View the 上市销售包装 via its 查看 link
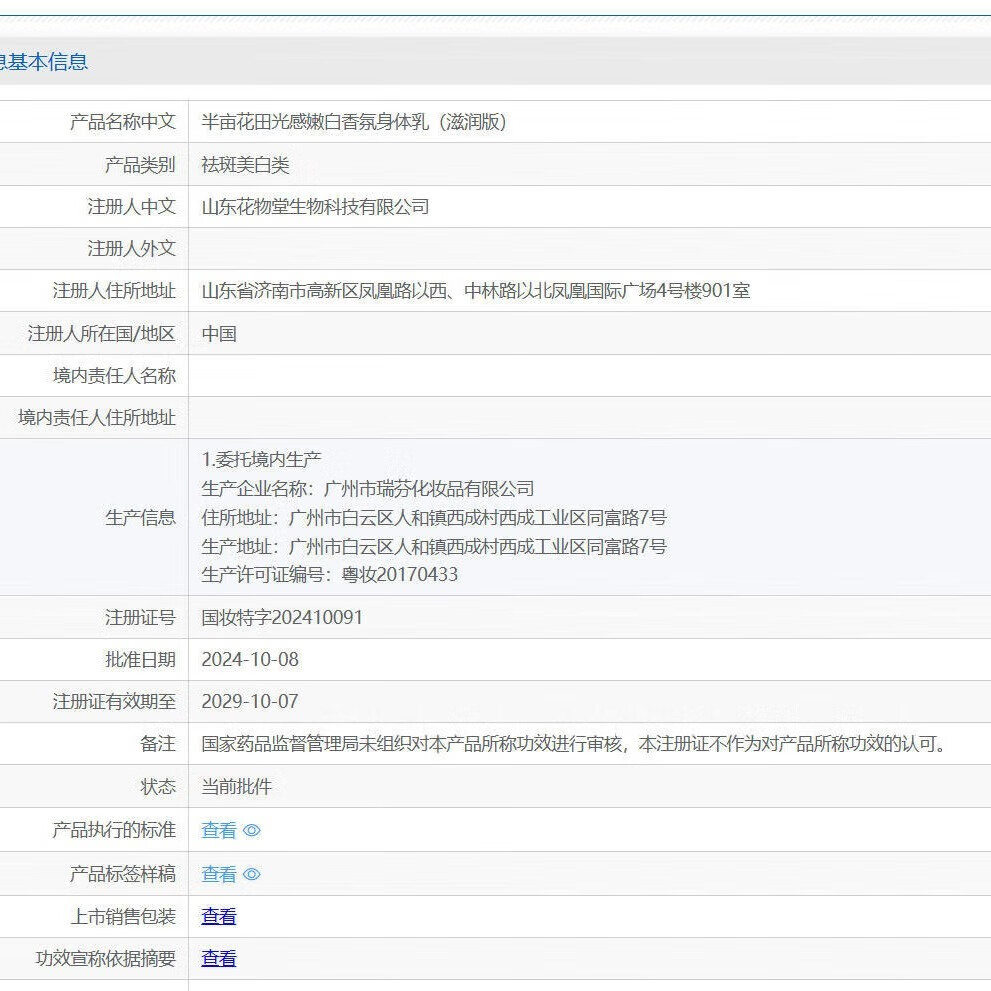The height and width of the screenshot is (991, 991). pos(219,916)
